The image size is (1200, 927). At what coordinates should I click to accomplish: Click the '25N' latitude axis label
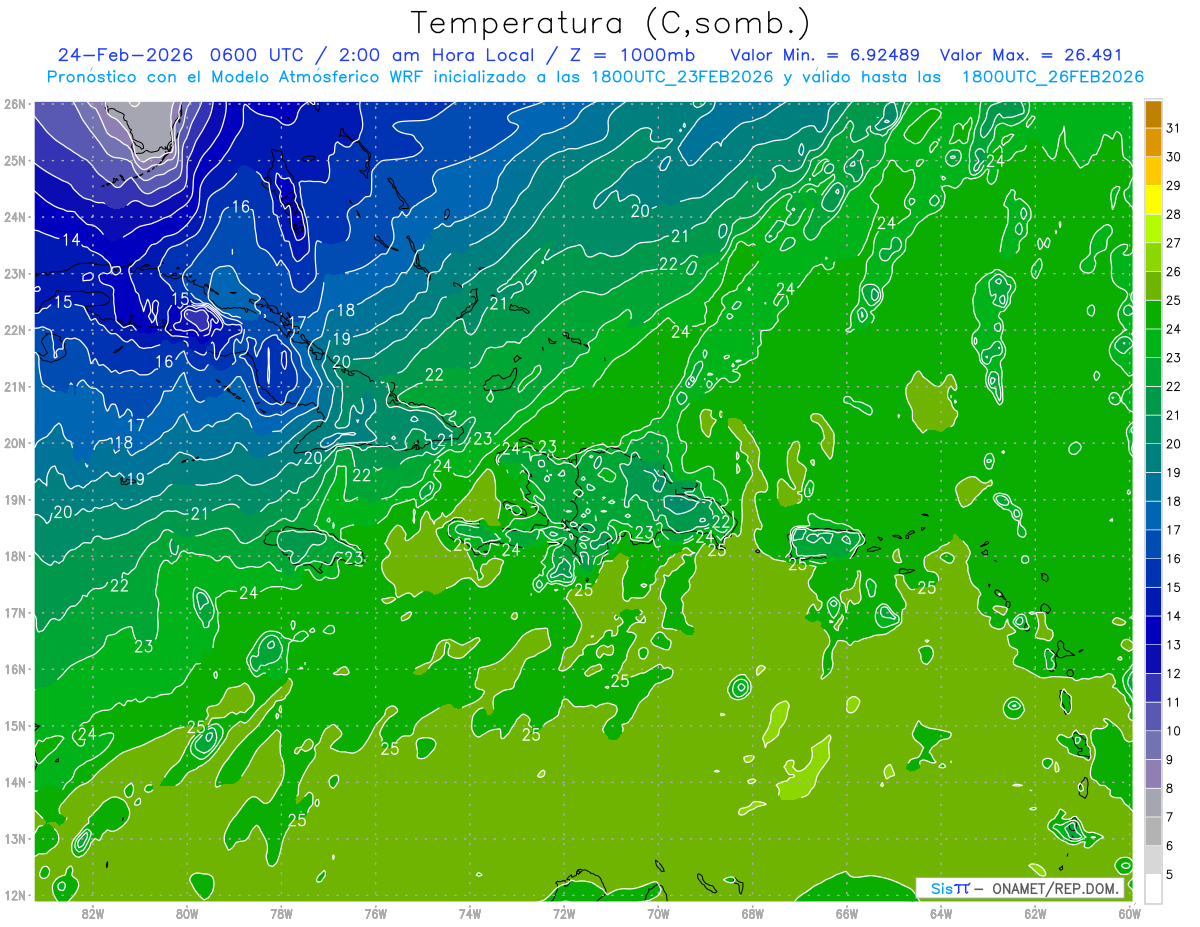click(x=15, y=161)
